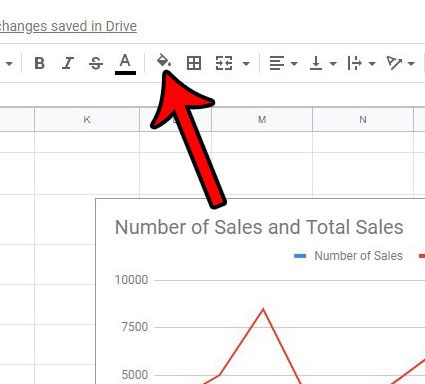Click the merge cells icon
Viewport: 425px width, 384px height.
(224, 63)
